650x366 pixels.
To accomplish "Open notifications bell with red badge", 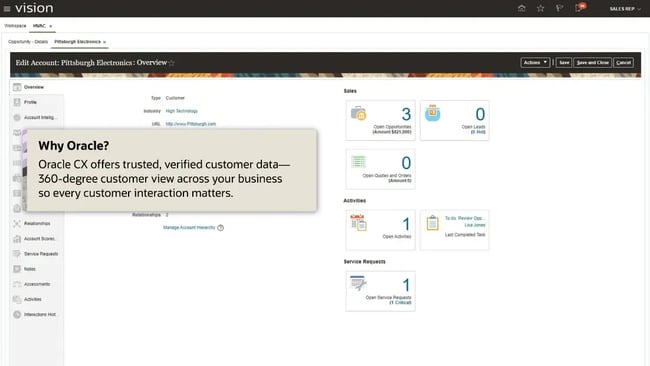I will (x=580, y=8).
